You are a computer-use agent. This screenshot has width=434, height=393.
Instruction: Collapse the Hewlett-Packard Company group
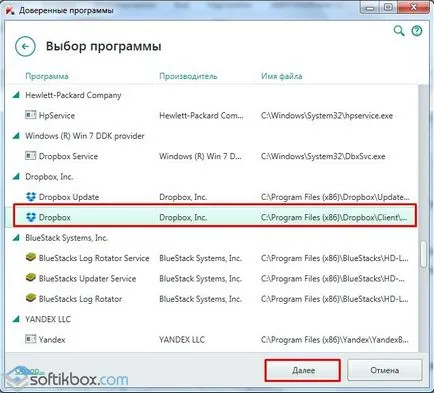coord(16,95)
